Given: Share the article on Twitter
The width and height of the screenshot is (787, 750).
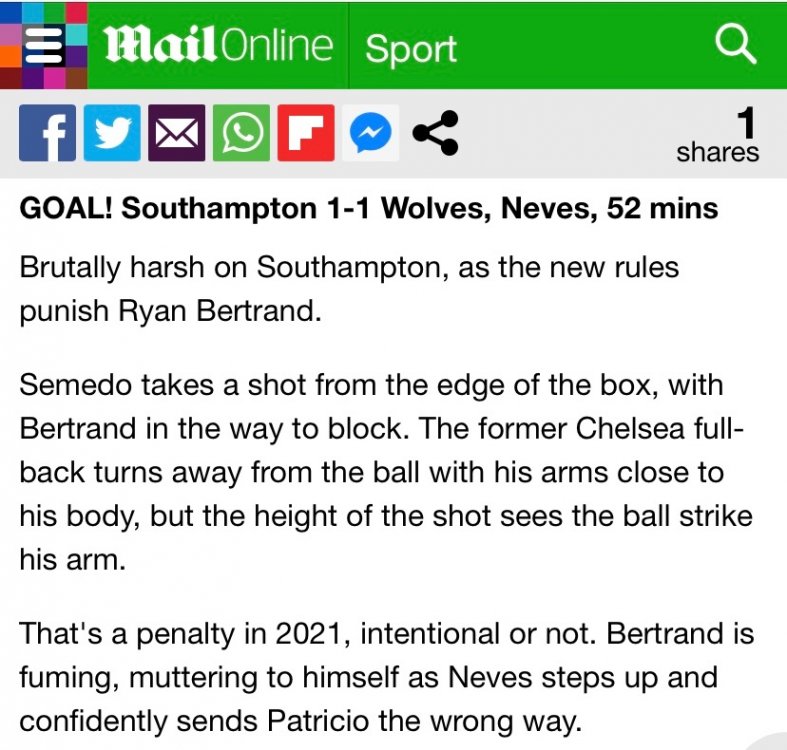Looking at the screenshot, I should tap(112, 133).
